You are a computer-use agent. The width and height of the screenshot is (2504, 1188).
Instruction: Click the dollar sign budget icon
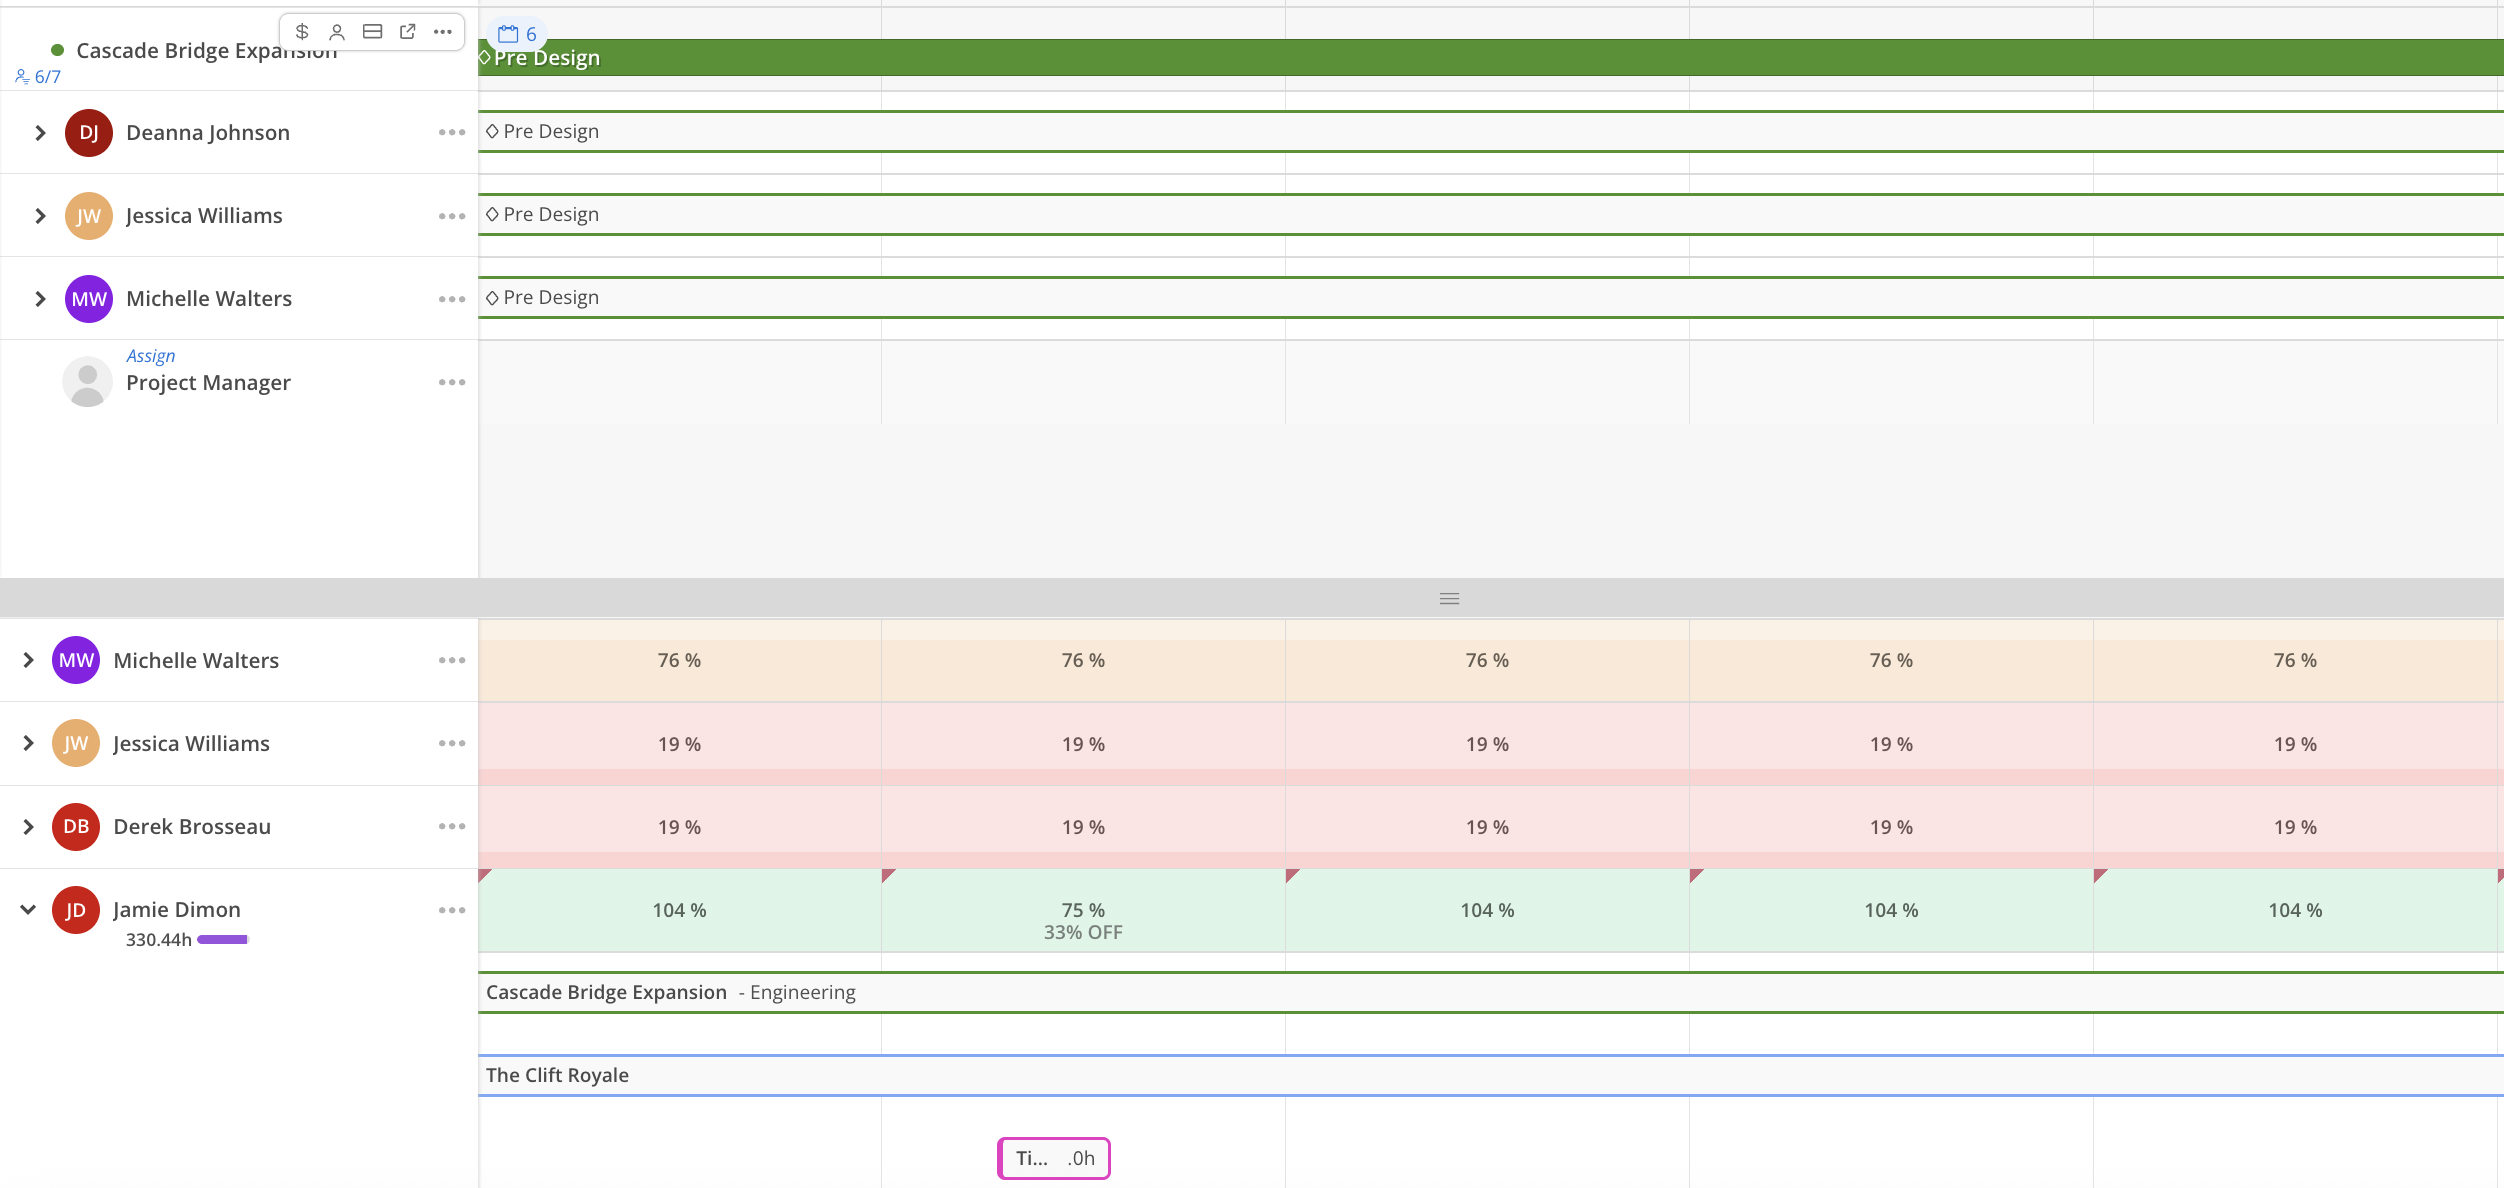[x=302, y=32]
